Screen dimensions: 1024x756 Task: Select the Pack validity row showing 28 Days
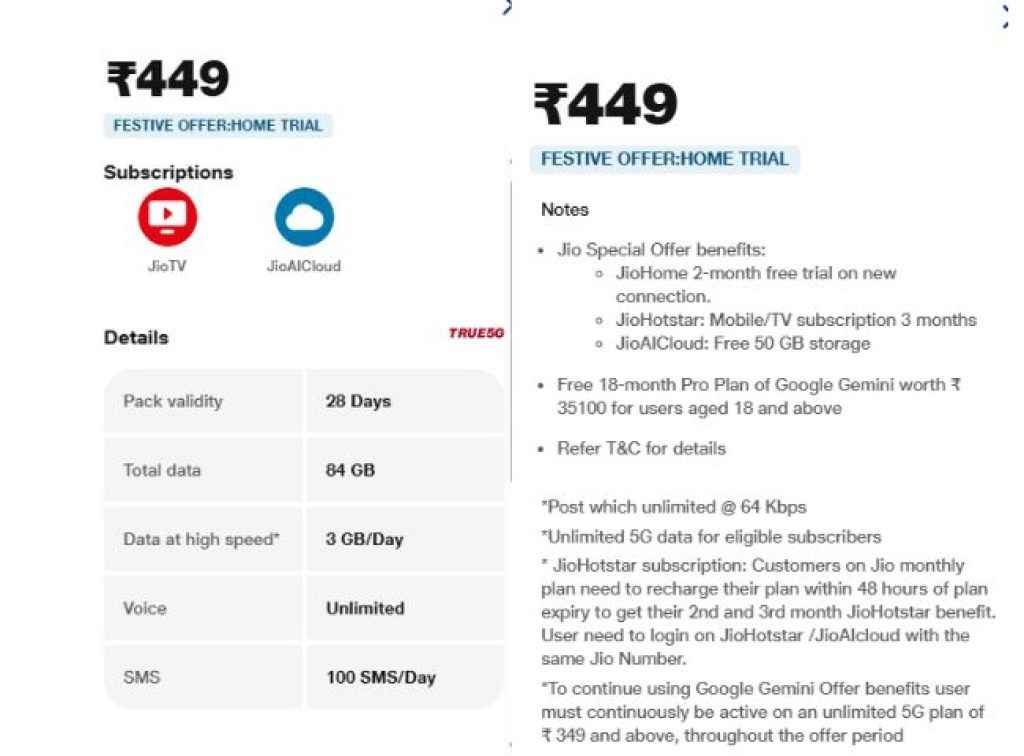pos(300,401)
